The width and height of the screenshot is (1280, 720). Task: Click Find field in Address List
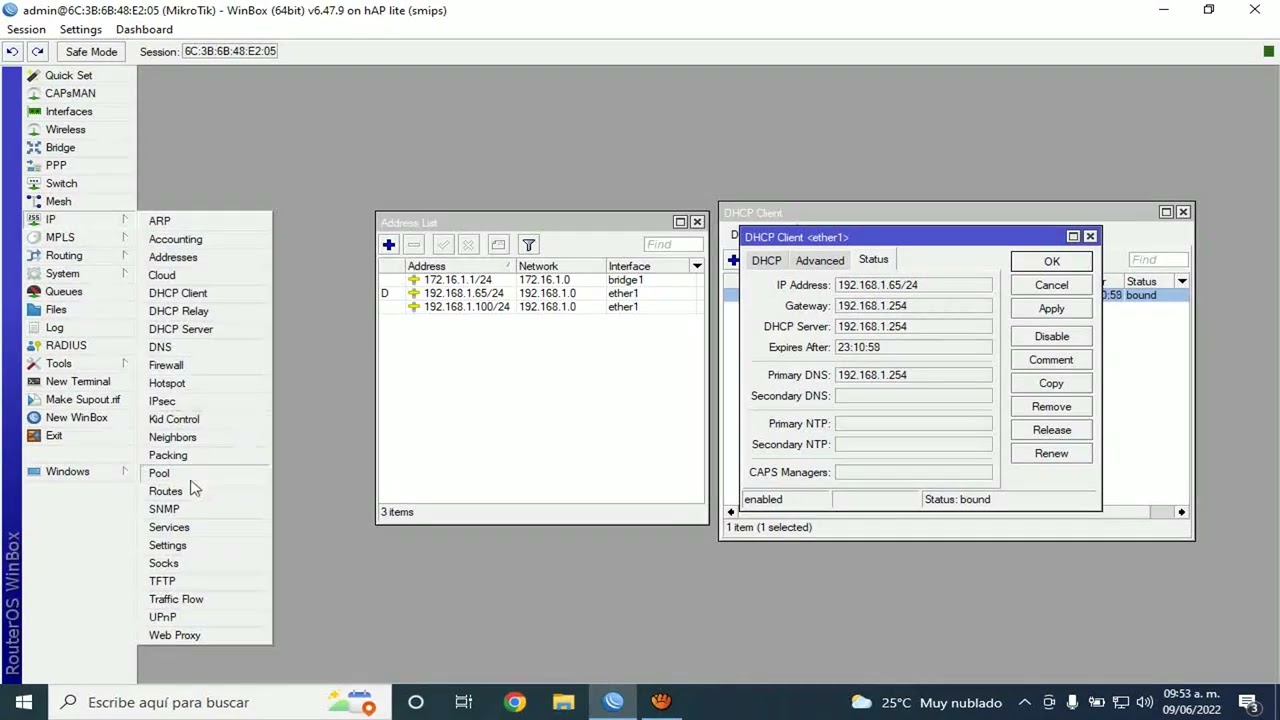point(673,244)
